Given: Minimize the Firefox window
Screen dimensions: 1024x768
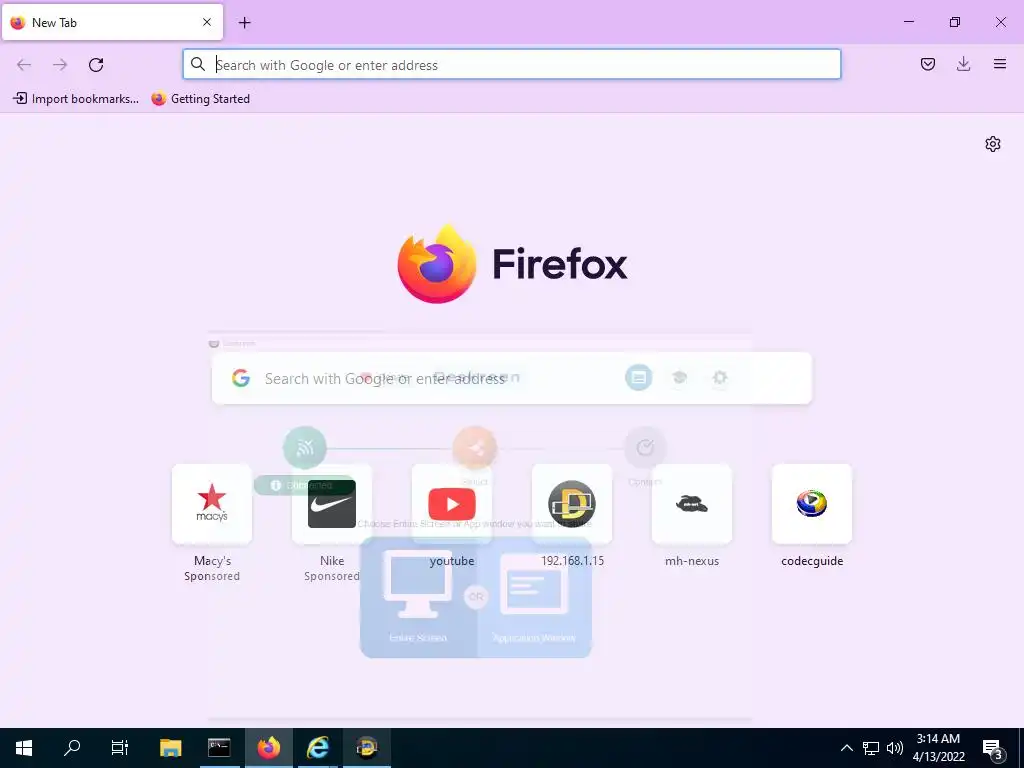Looking at the screenshot, I should pos(908,22).
